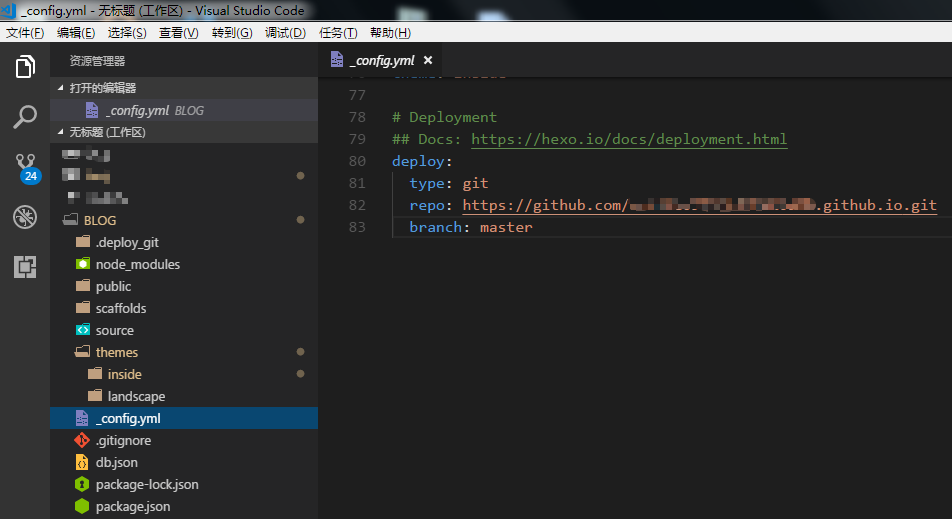952x519 pixels.
Task: Click the package.json hexagon icon
Action: (x=82, y=506)
